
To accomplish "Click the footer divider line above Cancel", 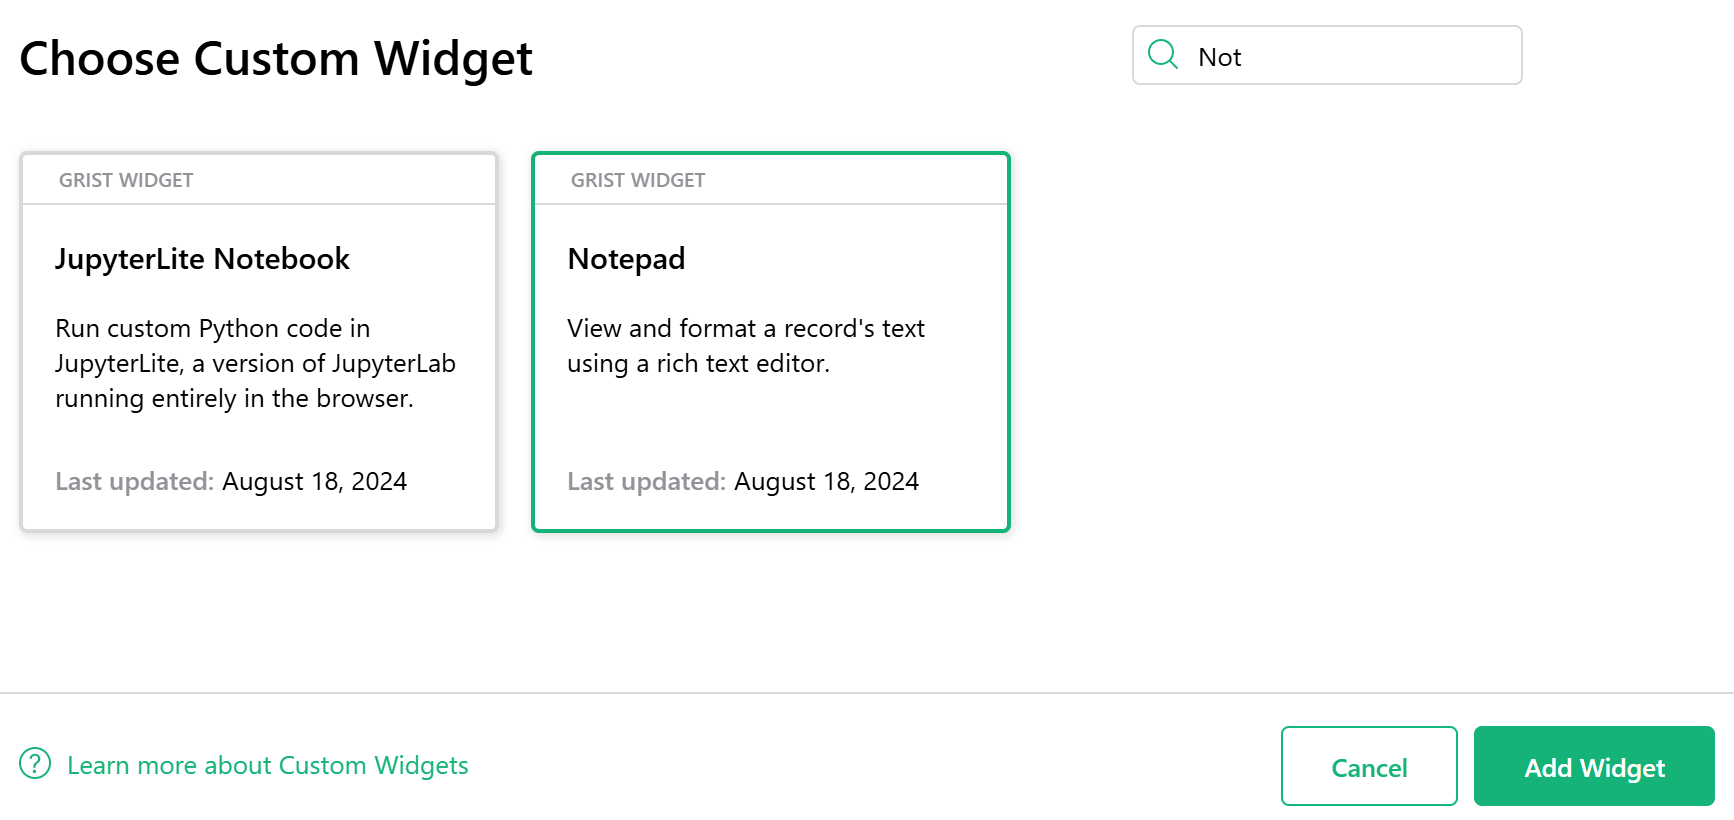I will (x=867, y=693).
